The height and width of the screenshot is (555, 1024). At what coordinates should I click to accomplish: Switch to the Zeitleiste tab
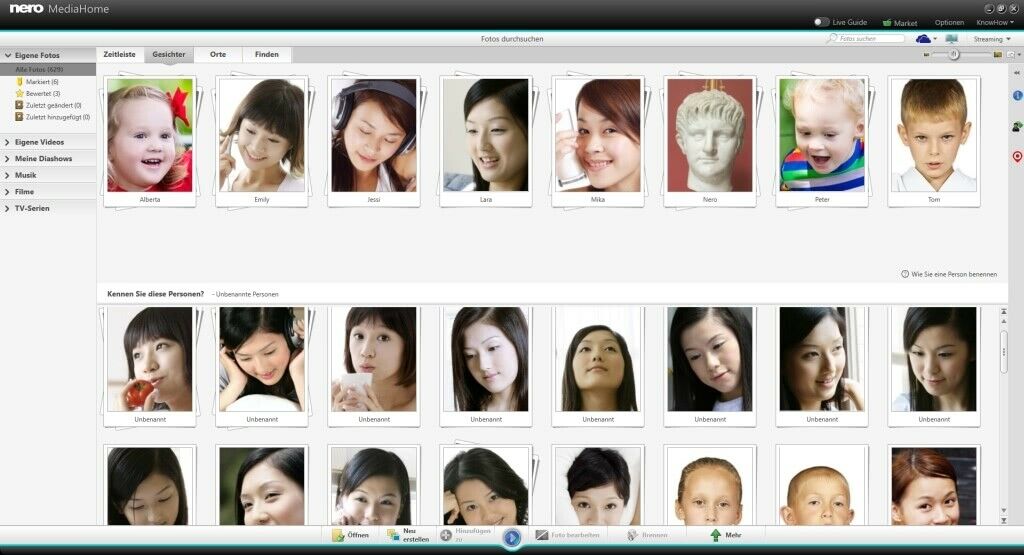click(119, 54)
